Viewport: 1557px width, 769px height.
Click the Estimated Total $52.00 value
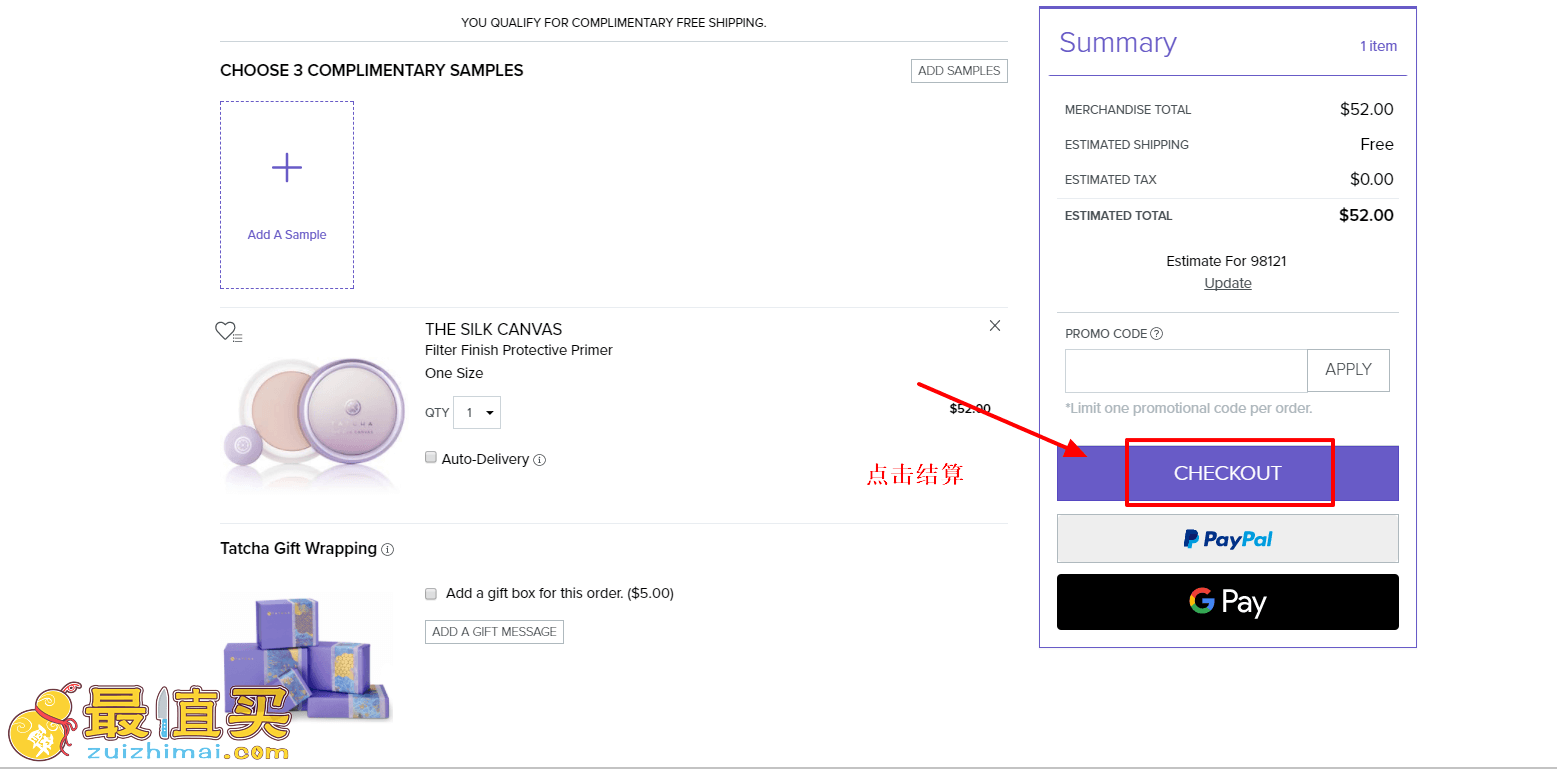point(1367,215)
